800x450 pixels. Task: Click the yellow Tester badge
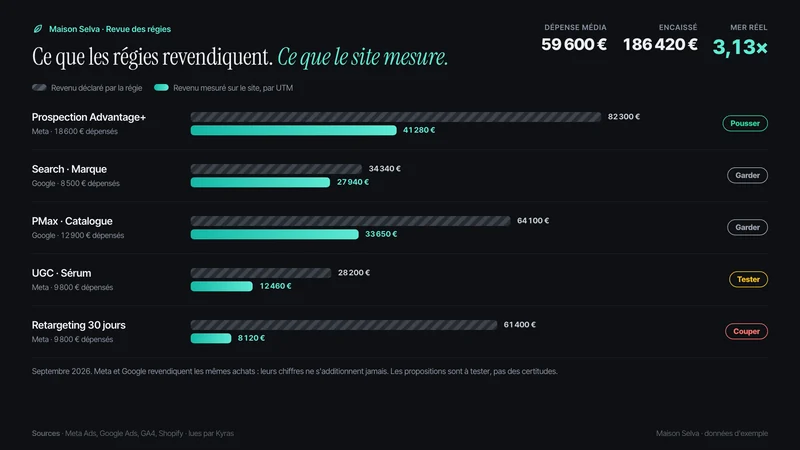click(748, 280)
